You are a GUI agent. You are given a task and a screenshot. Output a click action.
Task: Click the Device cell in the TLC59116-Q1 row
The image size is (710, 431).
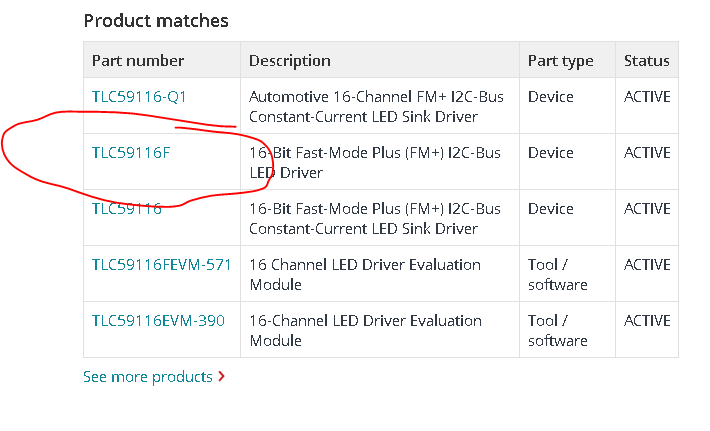551,97
